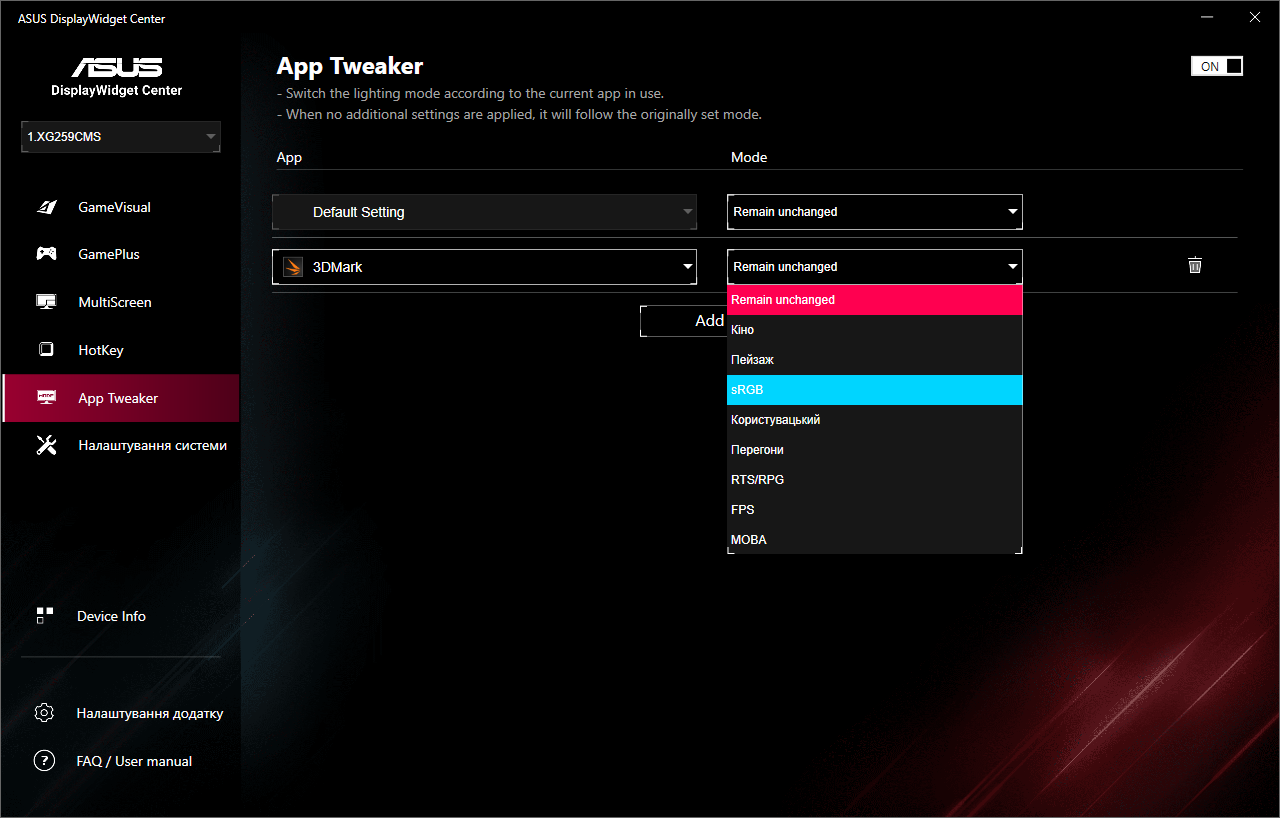Viewport: 1280px width, 818px height.
Task: Open the GameVisual section
Action: click(x=121, y=207)
